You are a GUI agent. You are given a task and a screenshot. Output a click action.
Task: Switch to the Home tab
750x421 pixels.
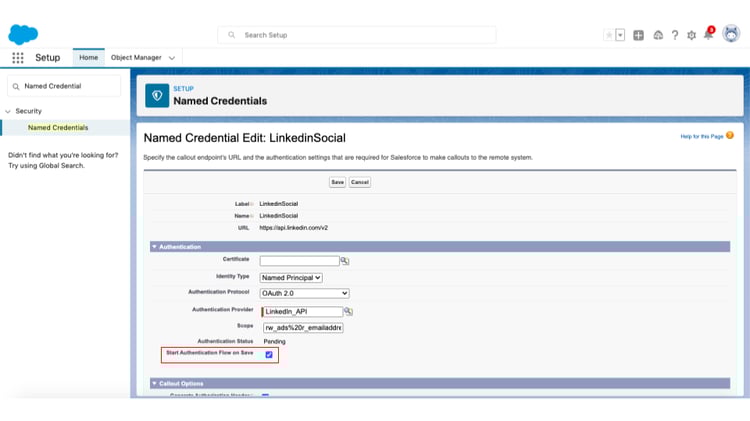(88, 57)
